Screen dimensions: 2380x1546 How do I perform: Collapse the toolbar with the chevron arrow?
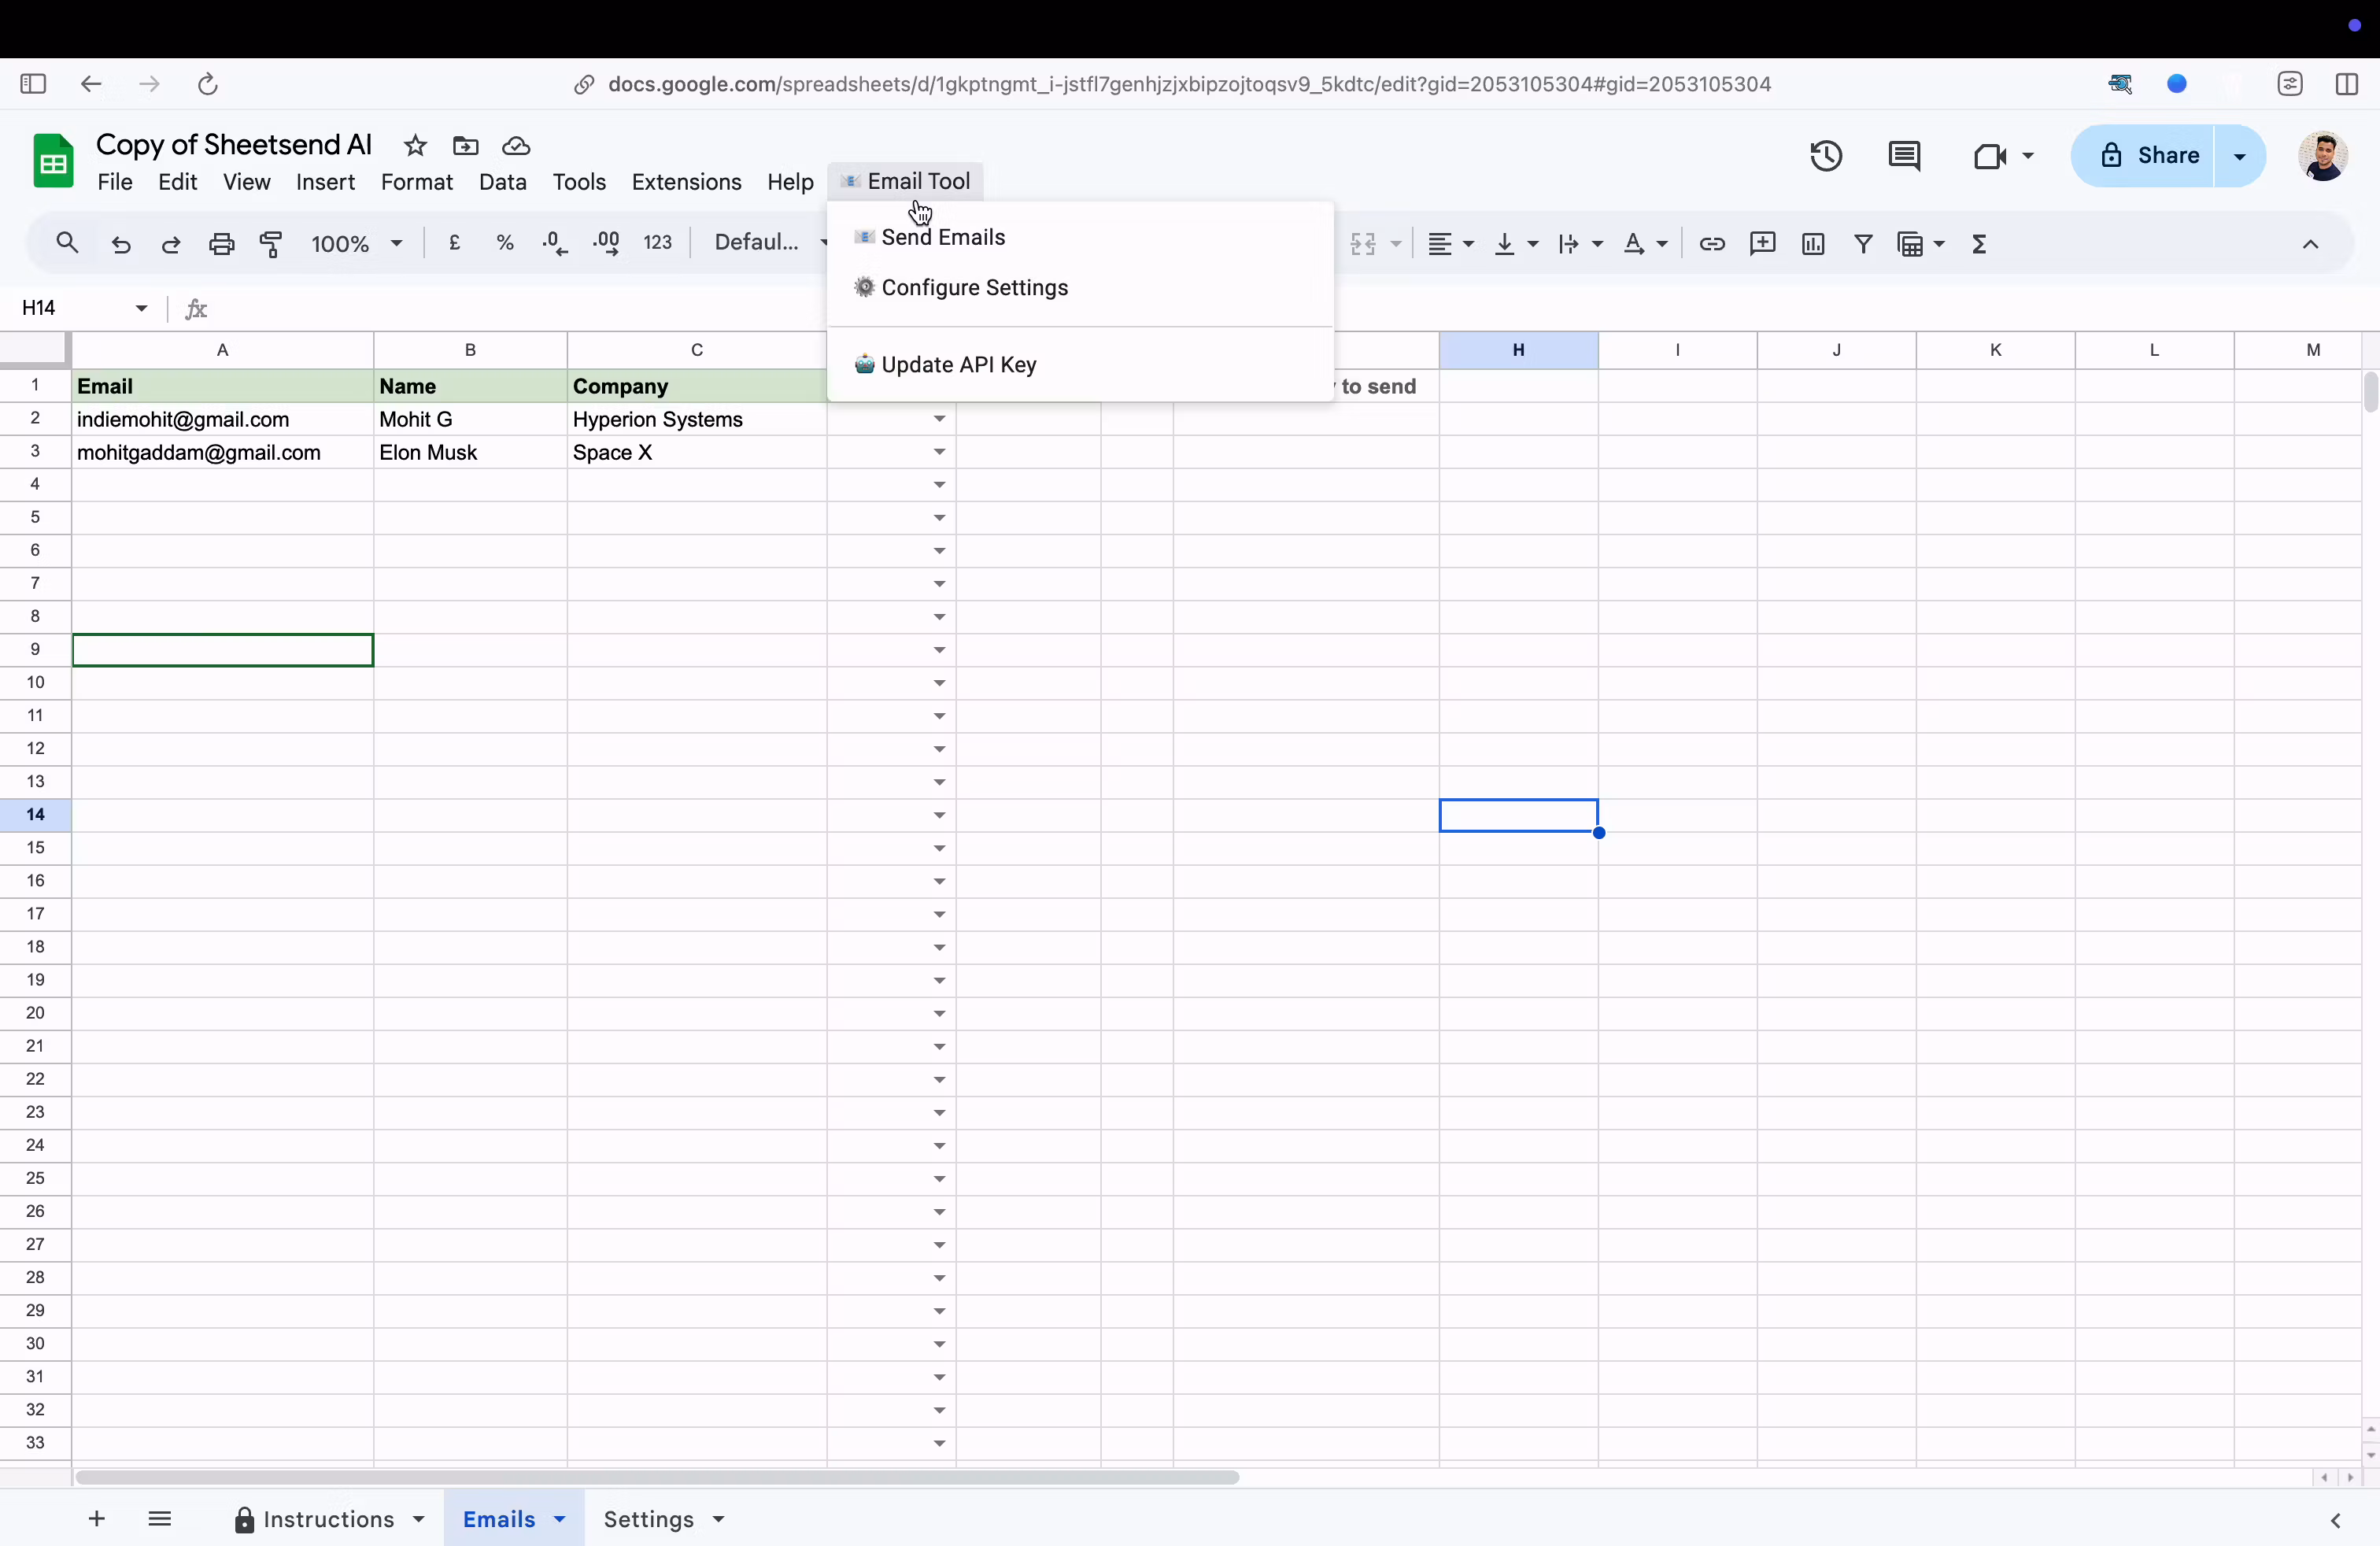coord(2310,244)
